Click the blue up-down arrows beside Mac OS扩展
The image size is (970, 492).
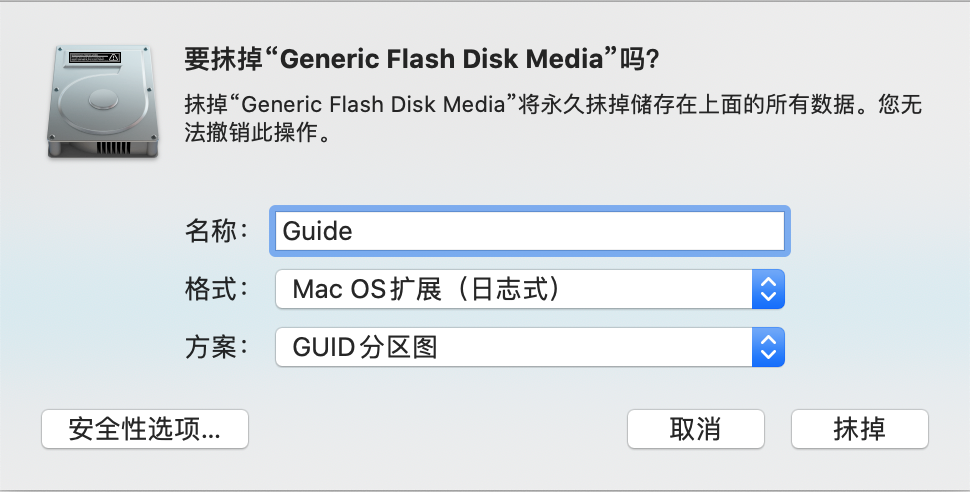[x=768, y=289]
